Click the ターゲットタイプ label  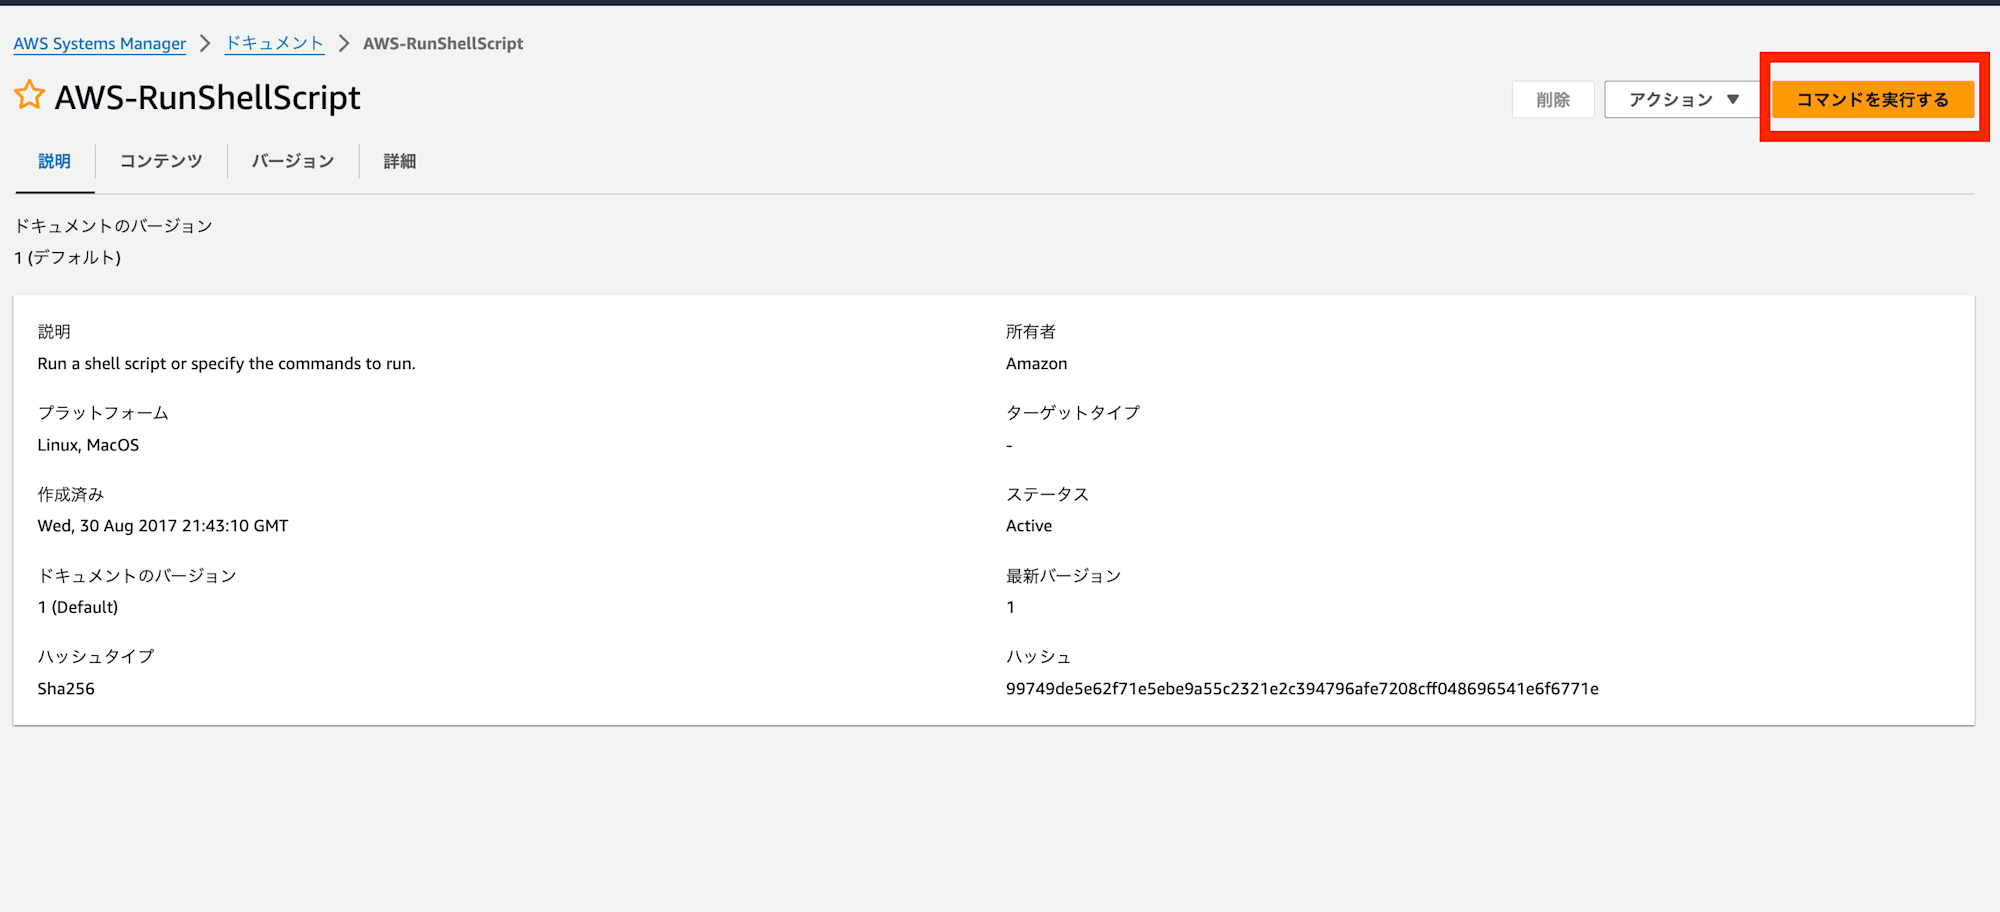click(x=1073, y=413)
